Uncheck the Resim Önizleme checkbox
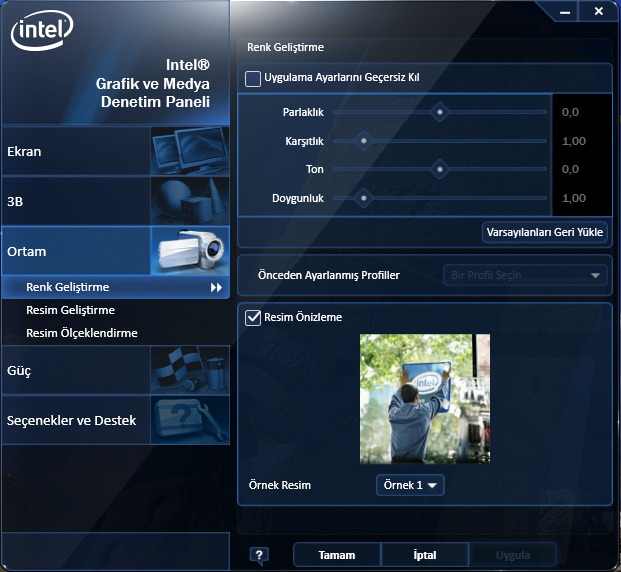Screen dimensions: 621x572 (253, 317)
